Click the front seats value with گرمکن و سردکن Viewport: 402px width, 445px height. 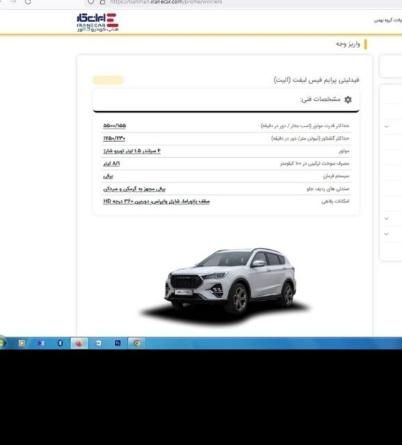click(134, 189)
